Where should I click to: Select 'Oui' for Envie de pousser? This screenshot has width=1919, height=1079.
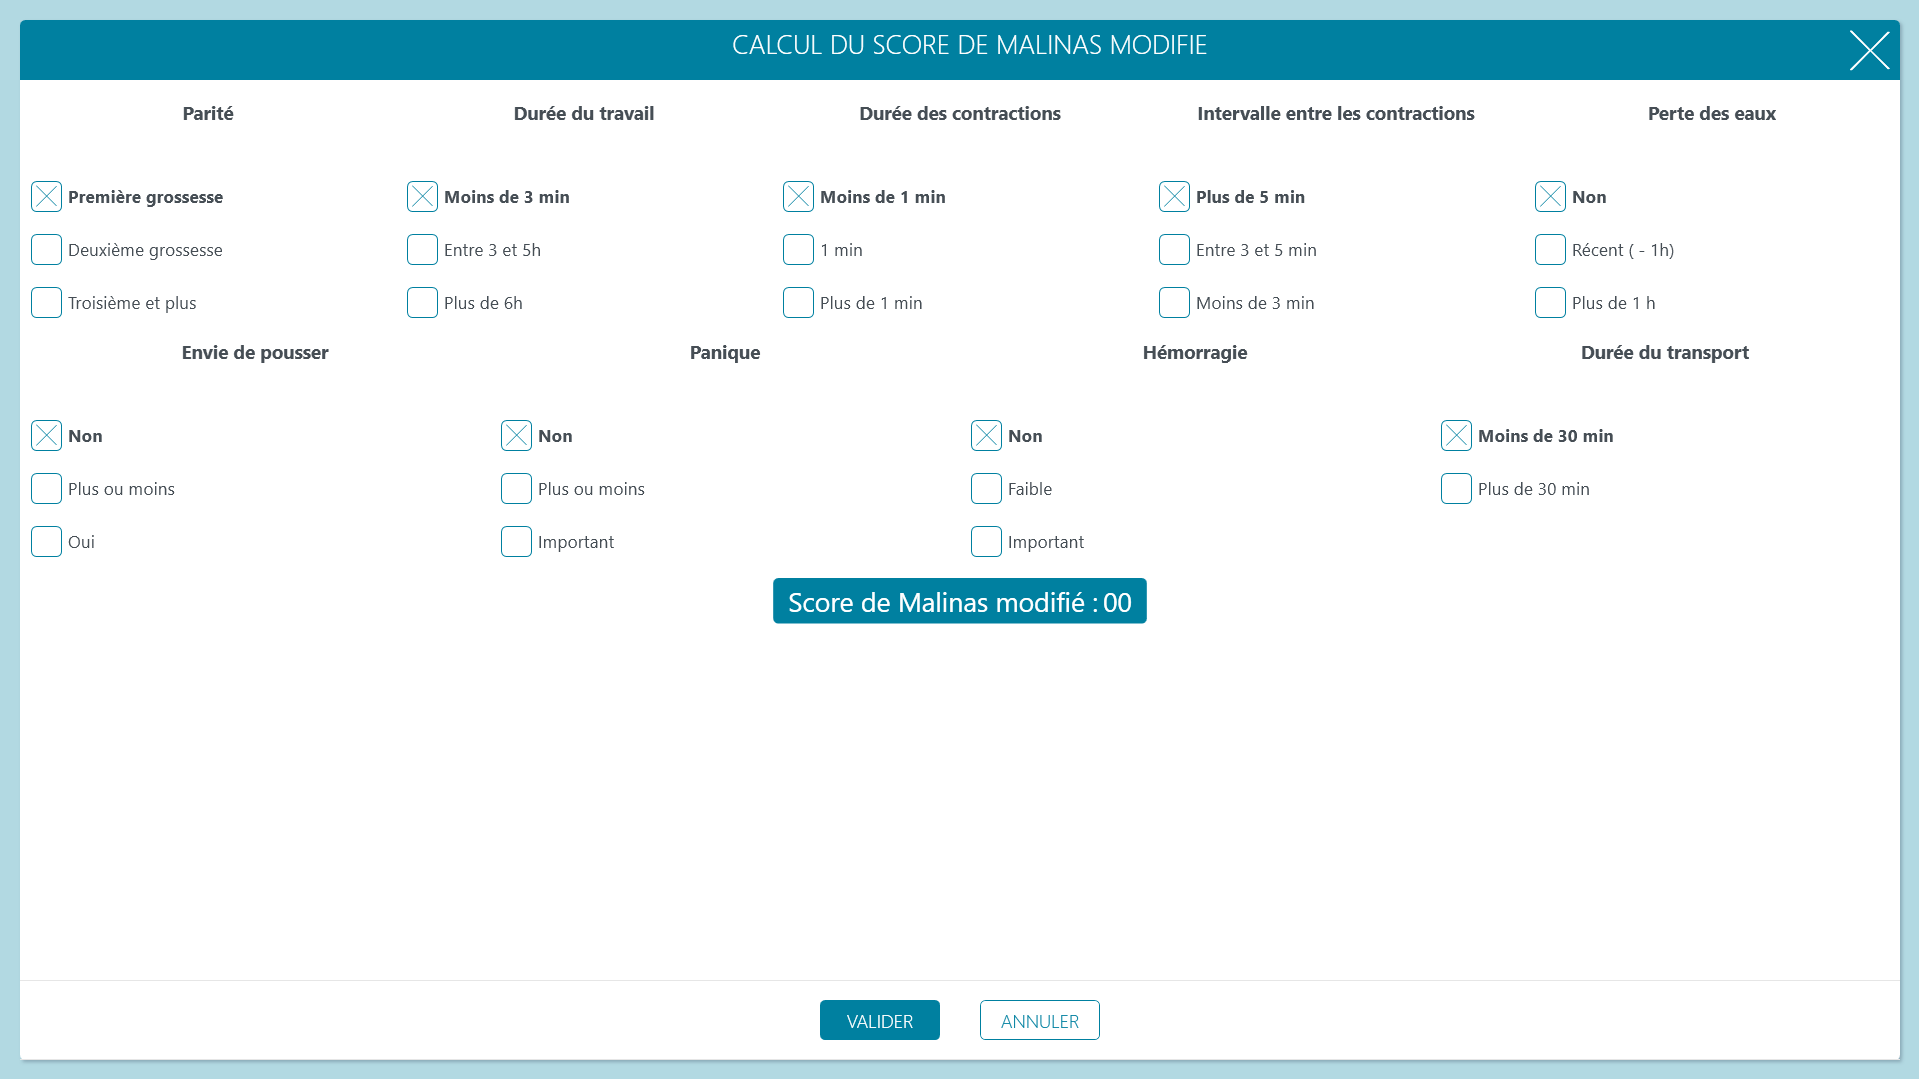coord(46,542)
